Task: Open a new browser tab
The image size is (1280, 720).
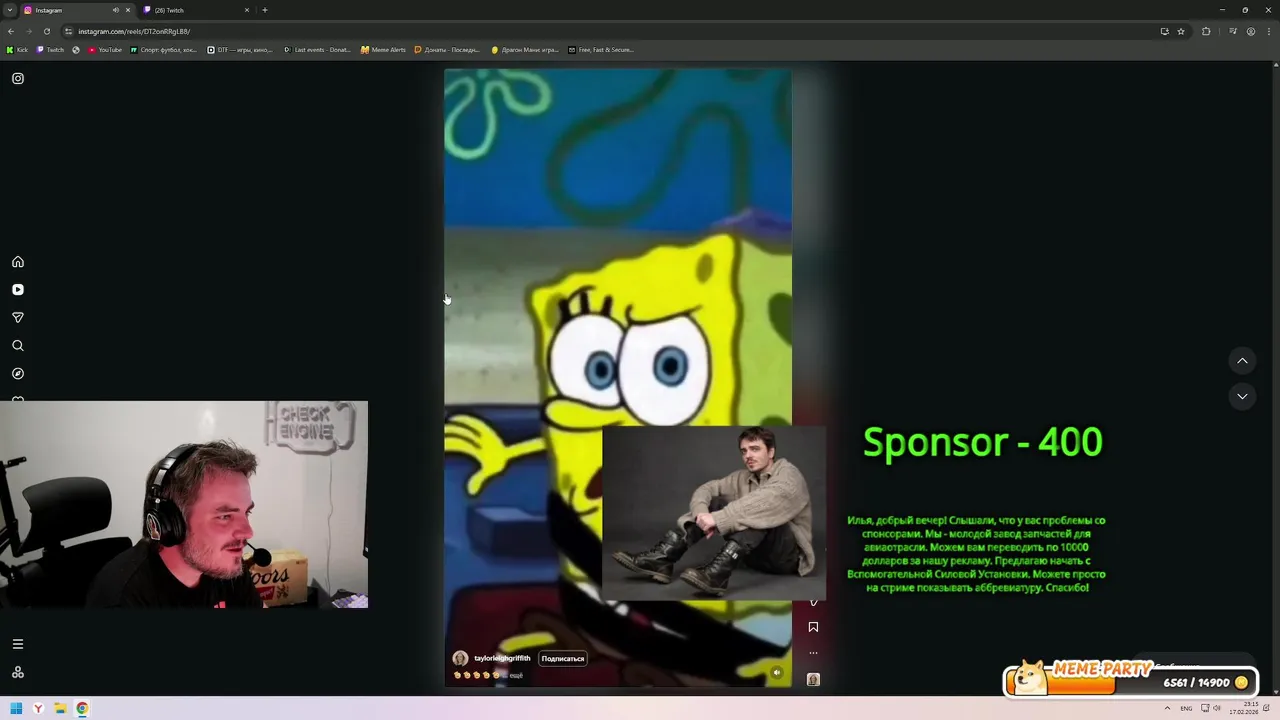Action: tap(265, 10)
